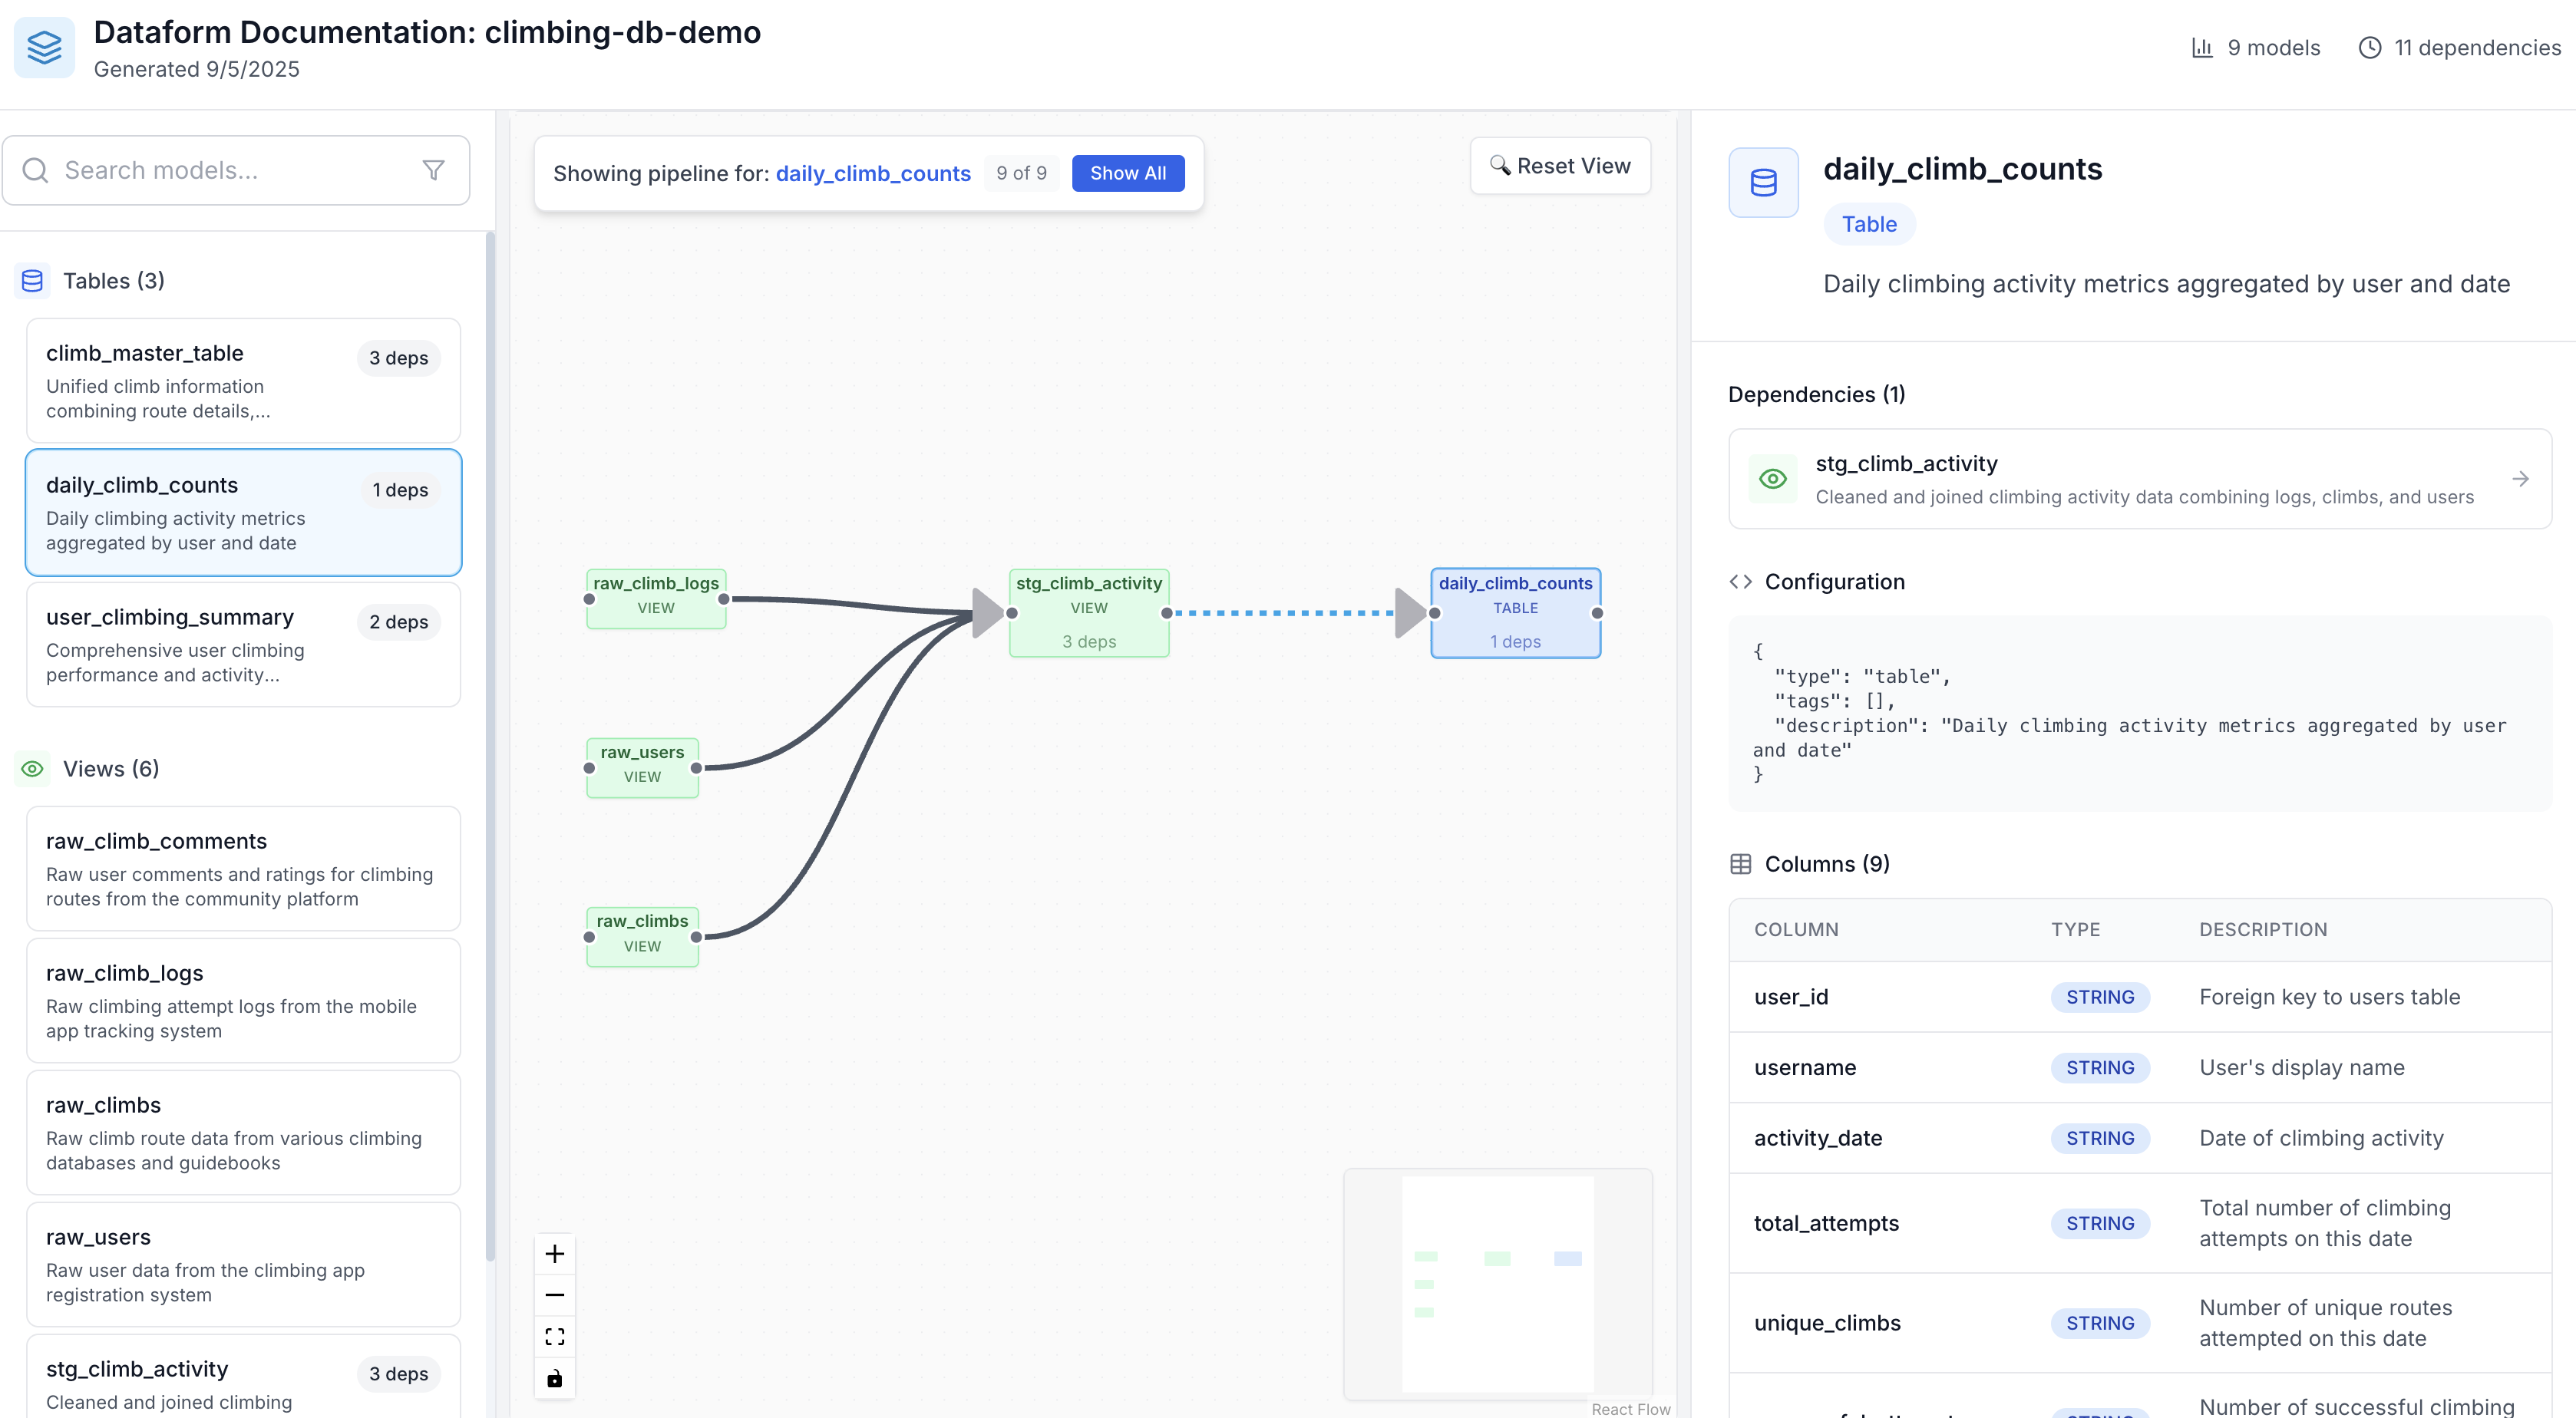
Task: Click the daily_climb_counts database icon in details
Action: point(1763,183)
